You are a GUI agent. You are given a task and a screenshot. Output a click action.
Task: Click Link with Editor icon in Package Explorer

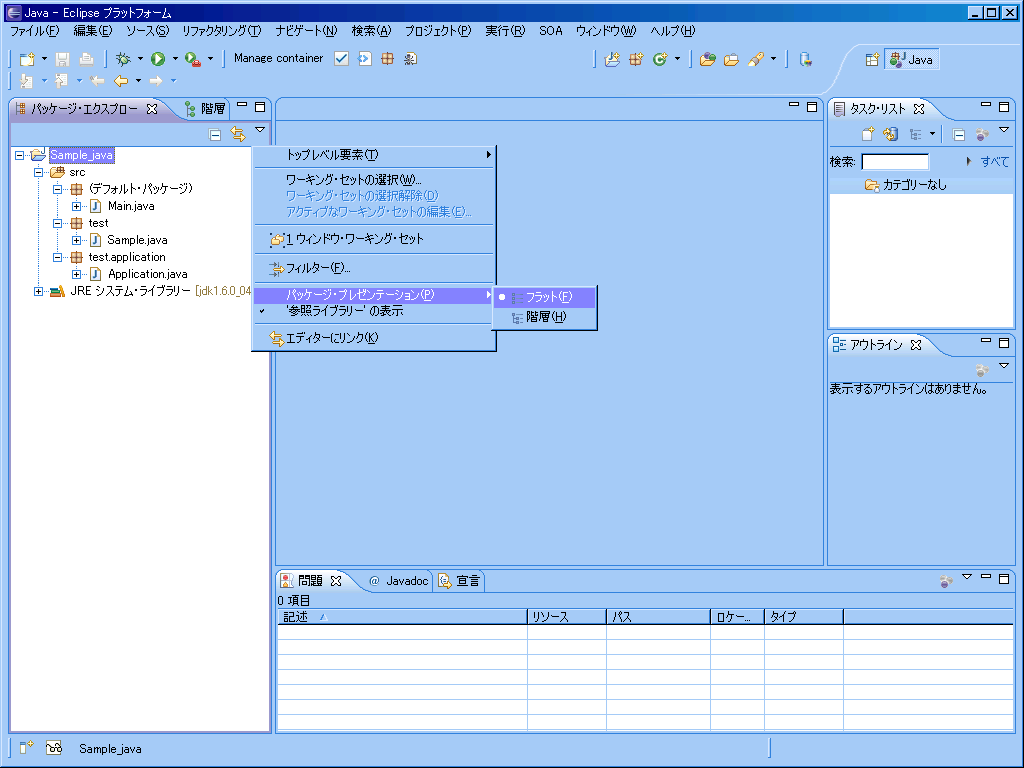(x=238, y=134)
